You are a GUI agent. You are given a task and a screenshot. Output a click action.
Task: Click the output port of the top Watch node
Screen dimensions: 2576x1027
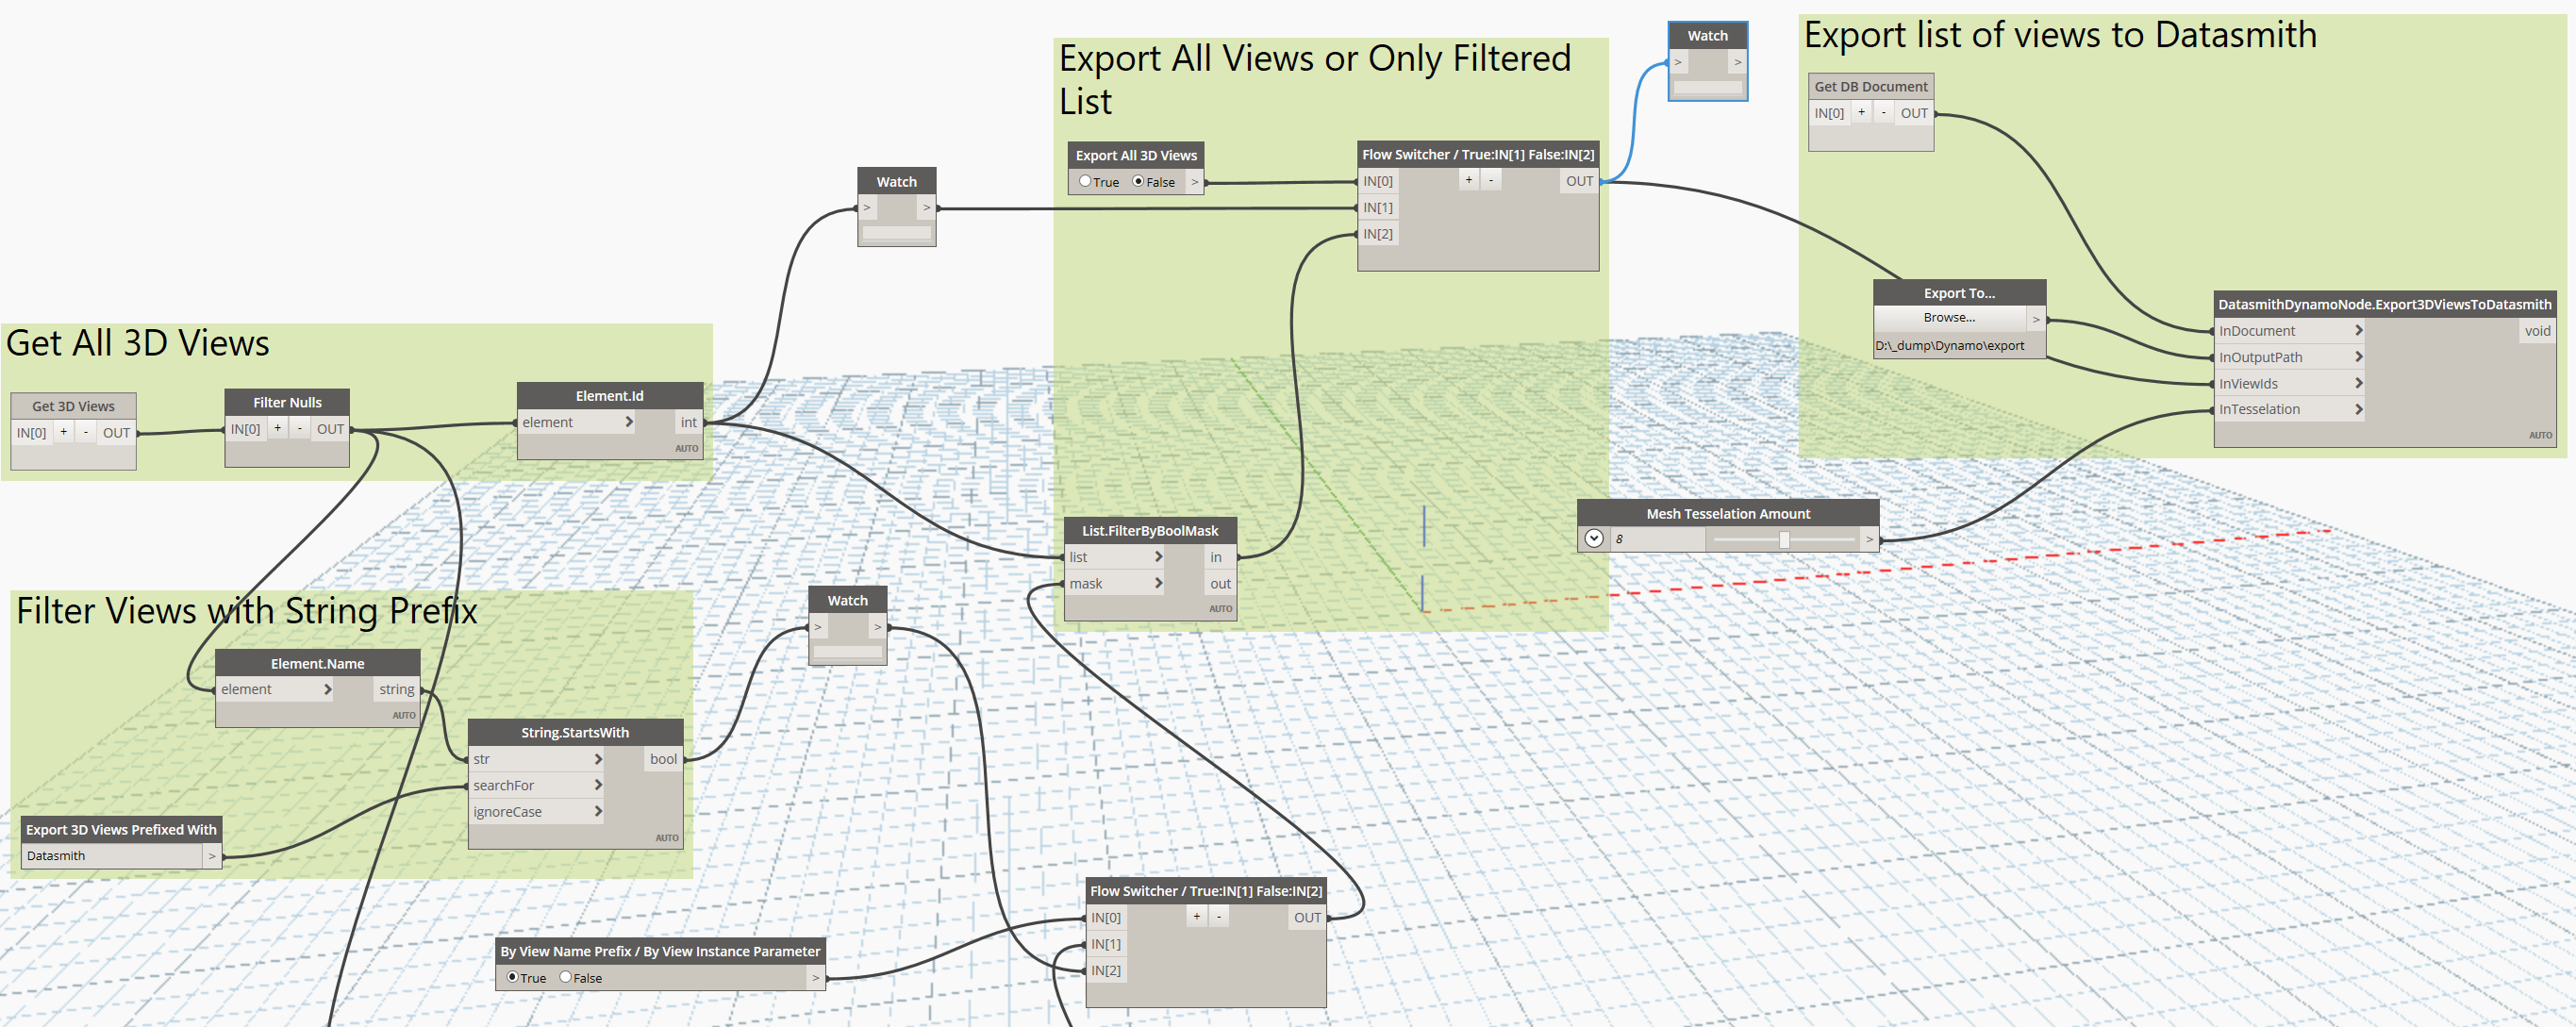click(x=1738, y=62)
